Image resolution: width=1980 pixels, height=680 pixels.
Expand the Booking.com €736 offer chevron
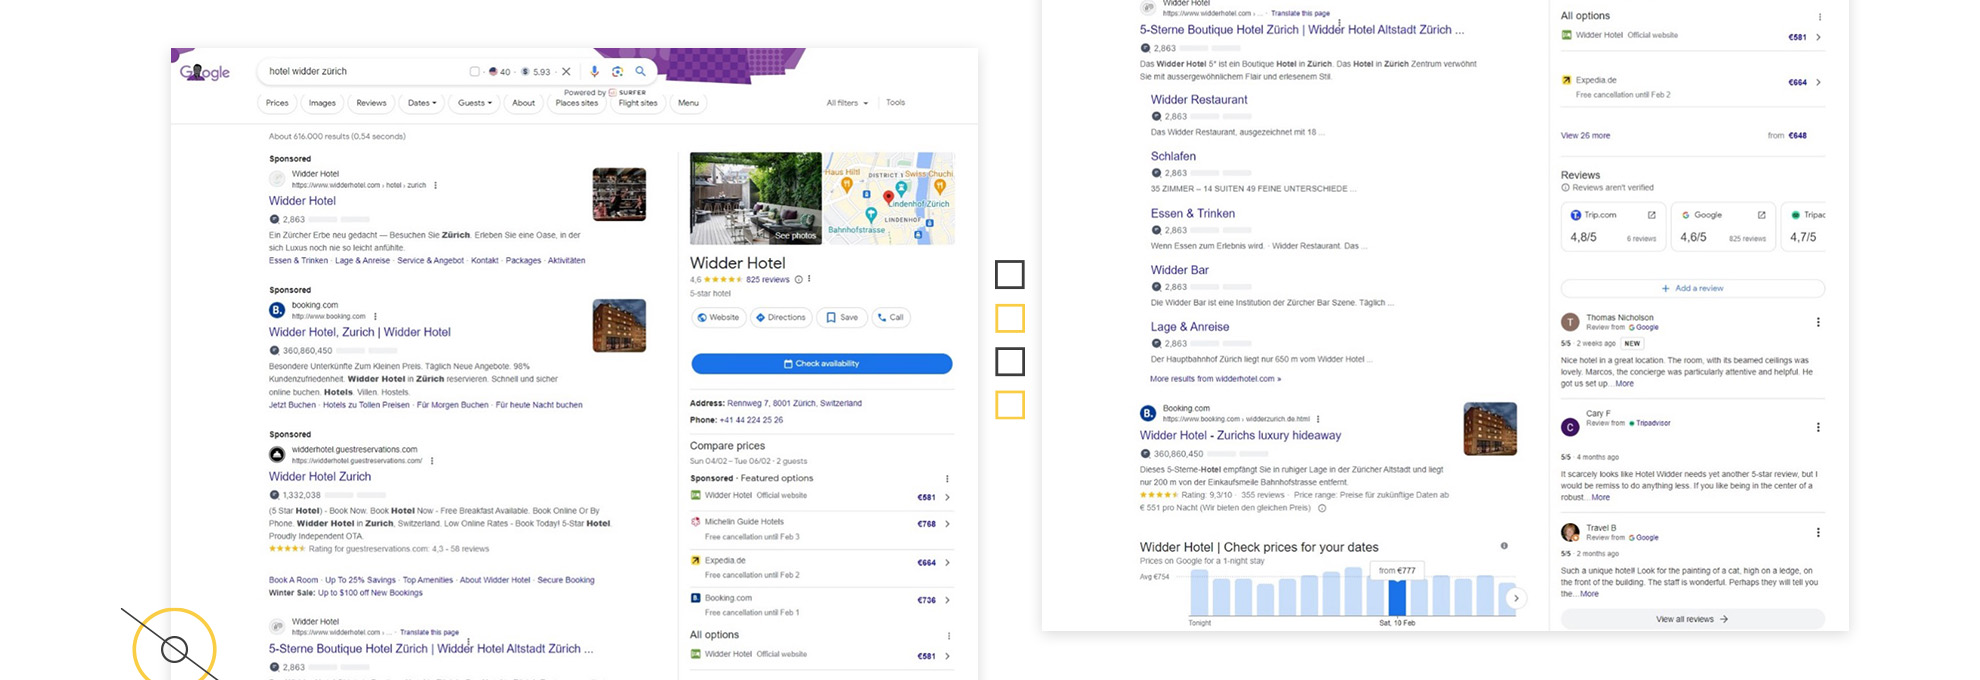tap(947, 600)
